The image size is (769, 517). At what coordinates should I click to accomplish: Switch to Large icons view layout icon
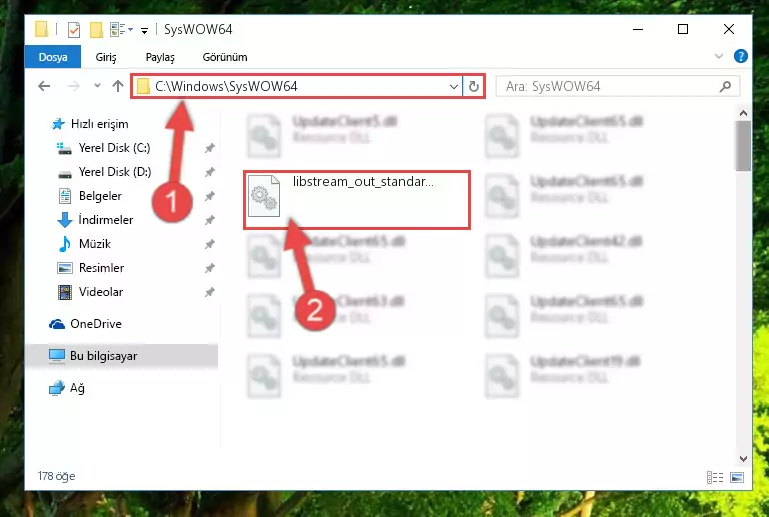tap(737, 477)
